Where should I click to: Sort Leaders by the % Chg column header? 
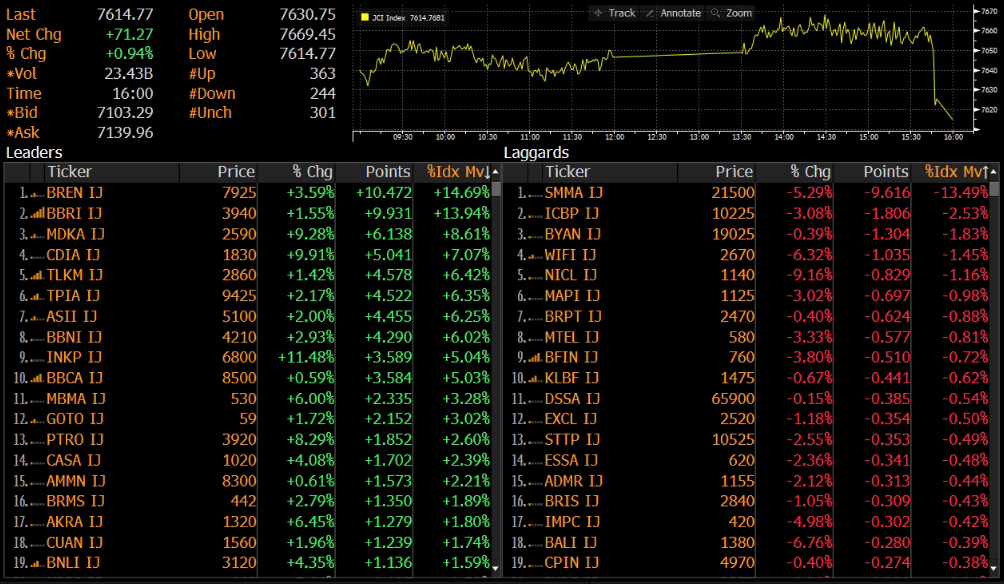[296, 172]
